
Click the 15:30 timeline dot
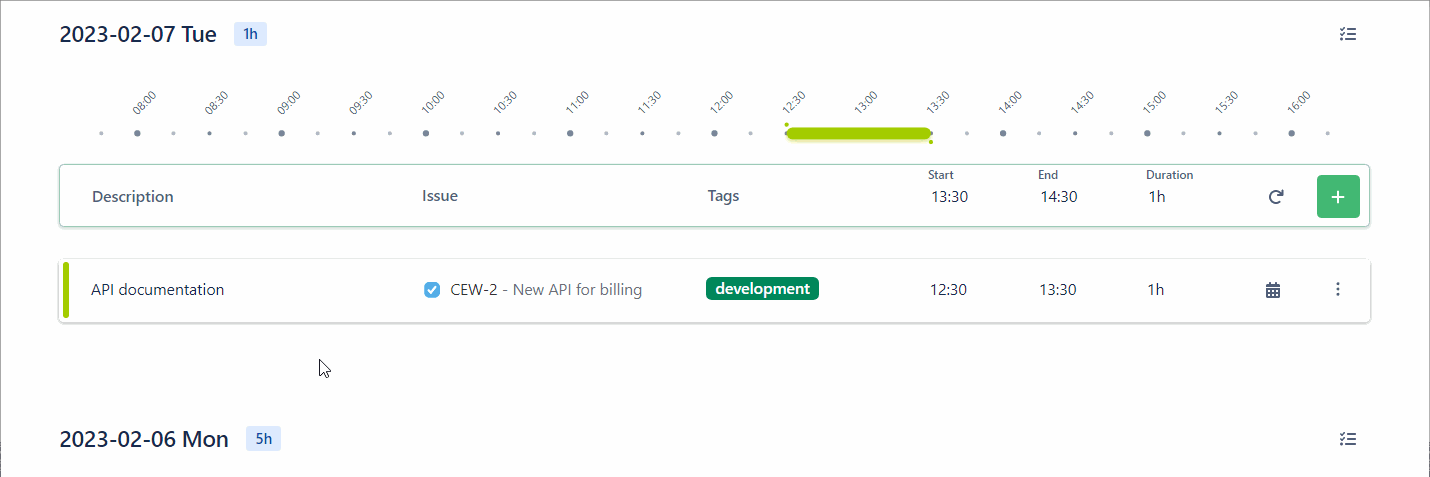click(1219, 133)
